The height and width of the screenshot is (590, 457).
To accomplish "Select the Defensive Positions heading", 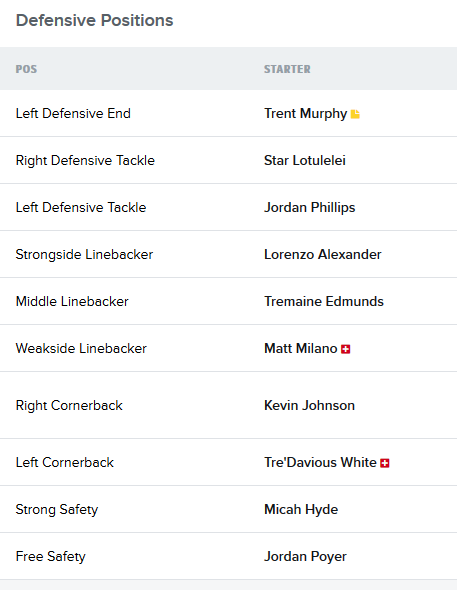I will coord(94,20).
